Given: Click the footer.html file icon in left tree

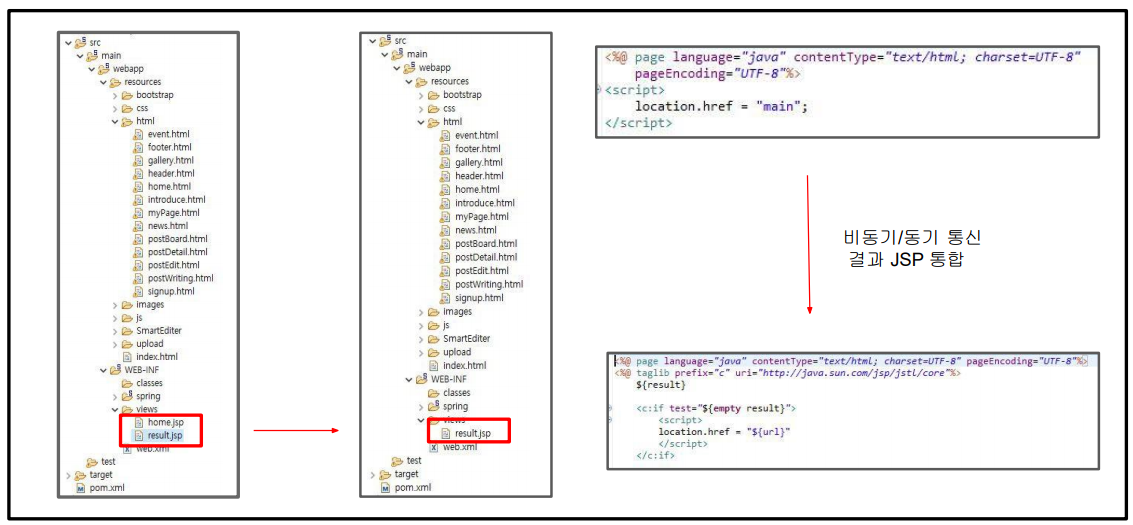Looking at the screenshot, I should coord(139,147).
